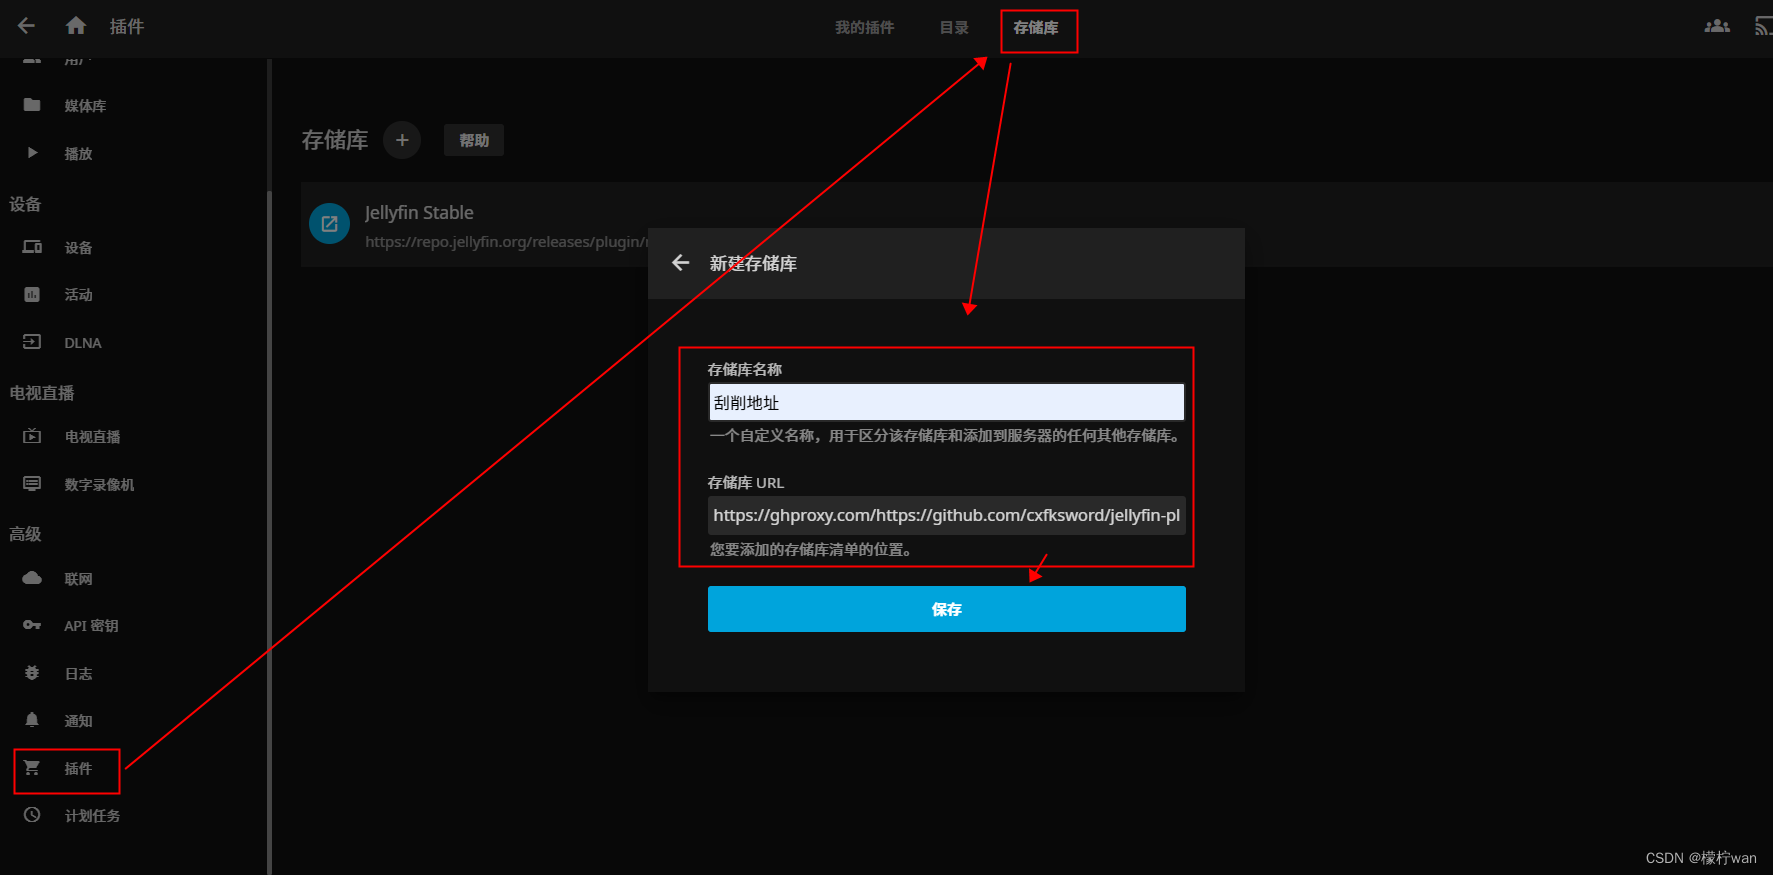Click the devices icon in sidebar
This screenshot has width=1773, height=875.
pos(32,246)
